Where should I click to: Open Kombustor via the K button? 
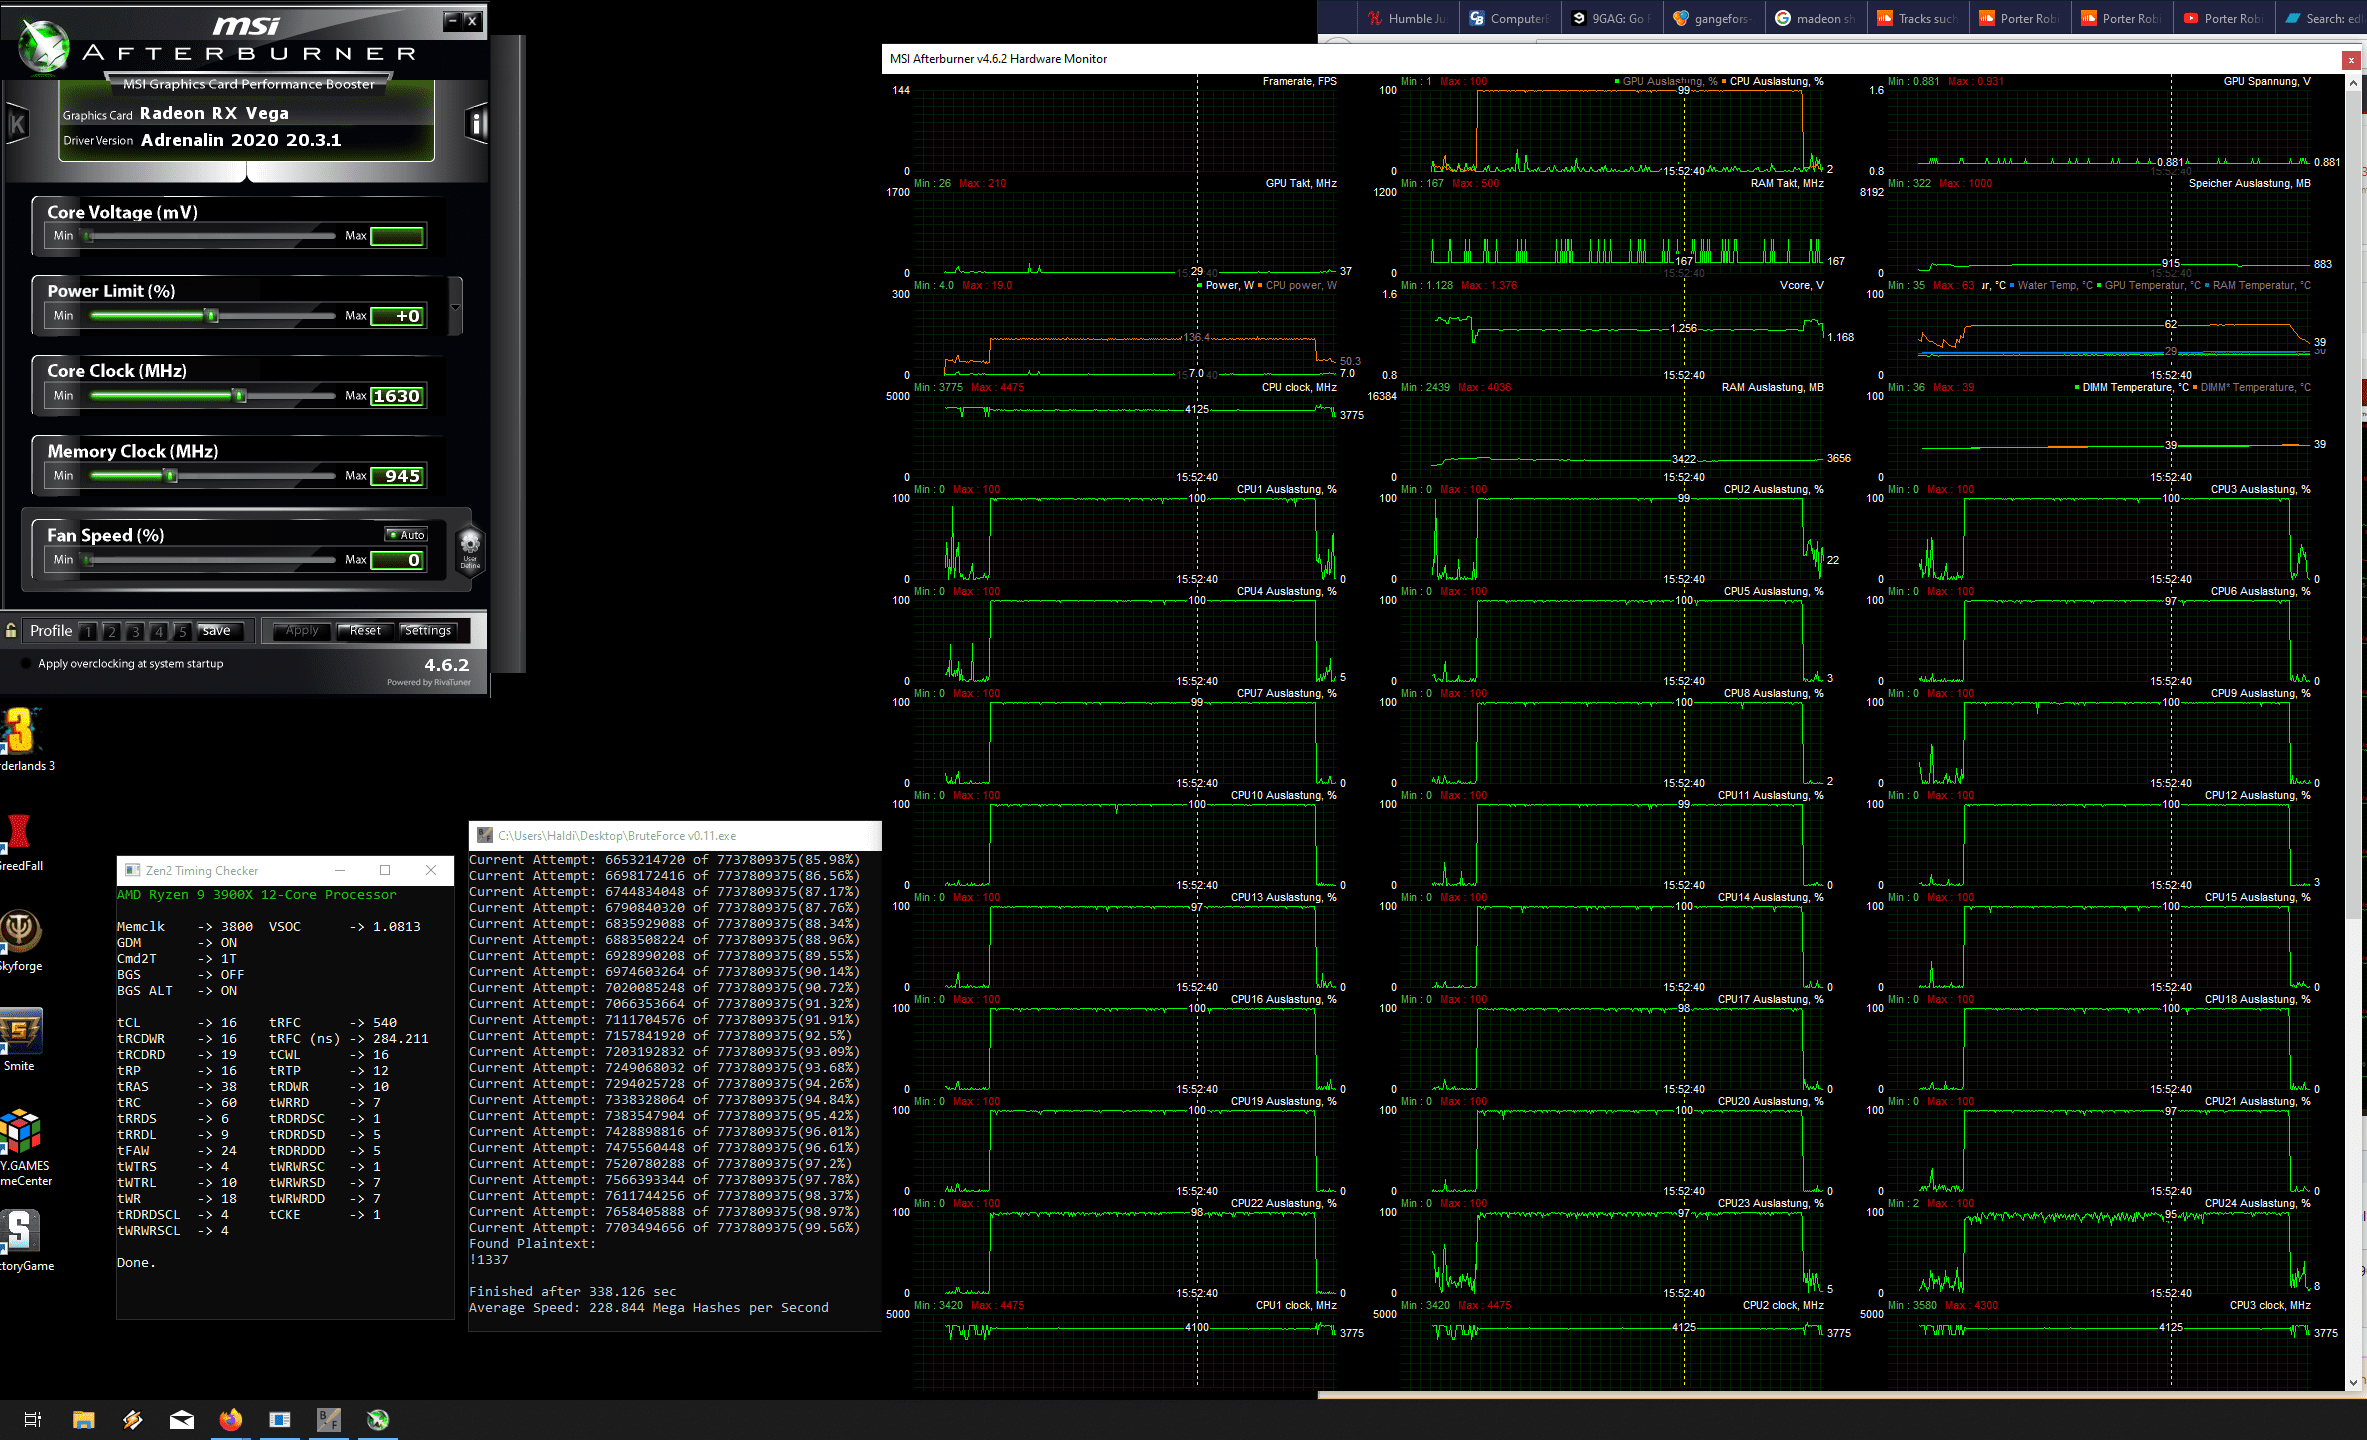17,124
